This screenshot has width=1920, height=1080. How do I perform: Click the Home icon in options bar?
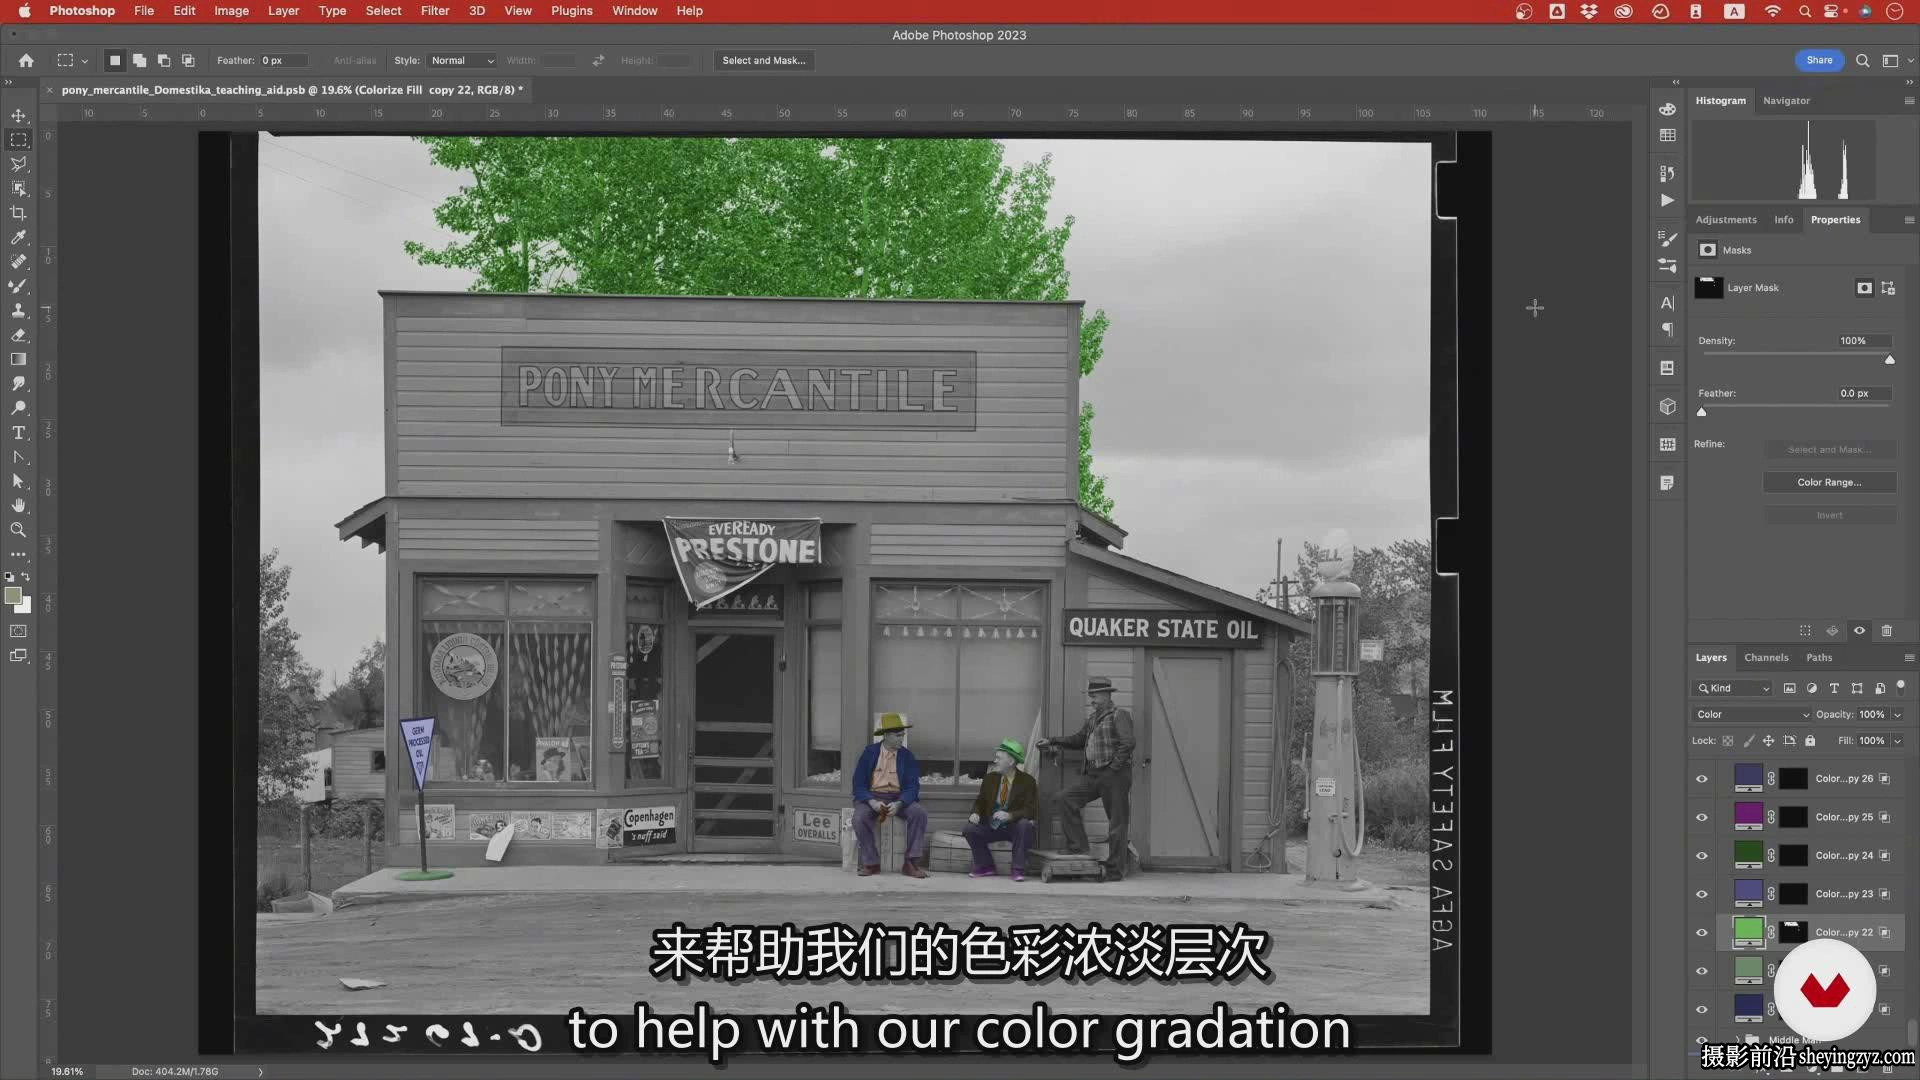26,60
